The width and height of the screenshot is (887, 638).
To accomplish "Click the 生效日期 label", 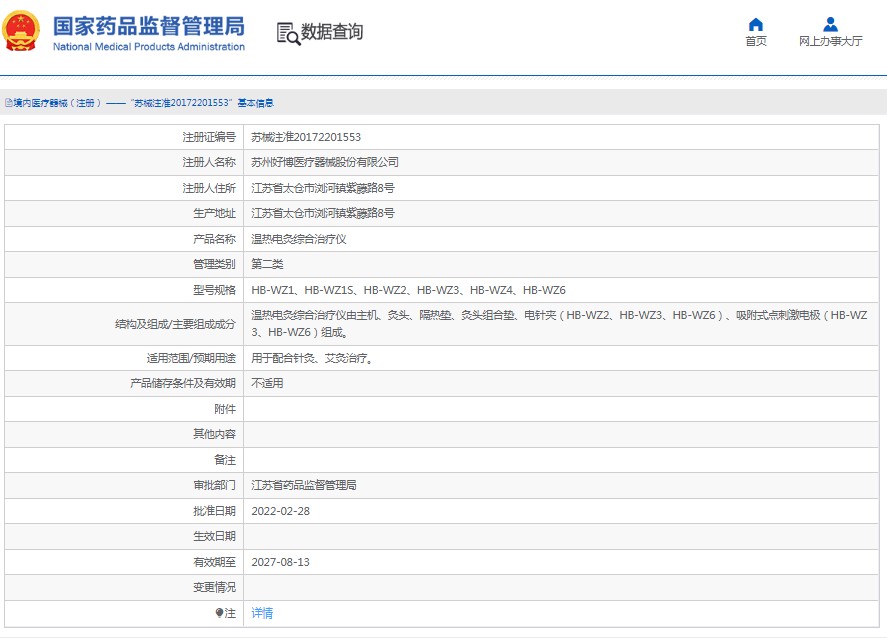I will pos(214,536).
